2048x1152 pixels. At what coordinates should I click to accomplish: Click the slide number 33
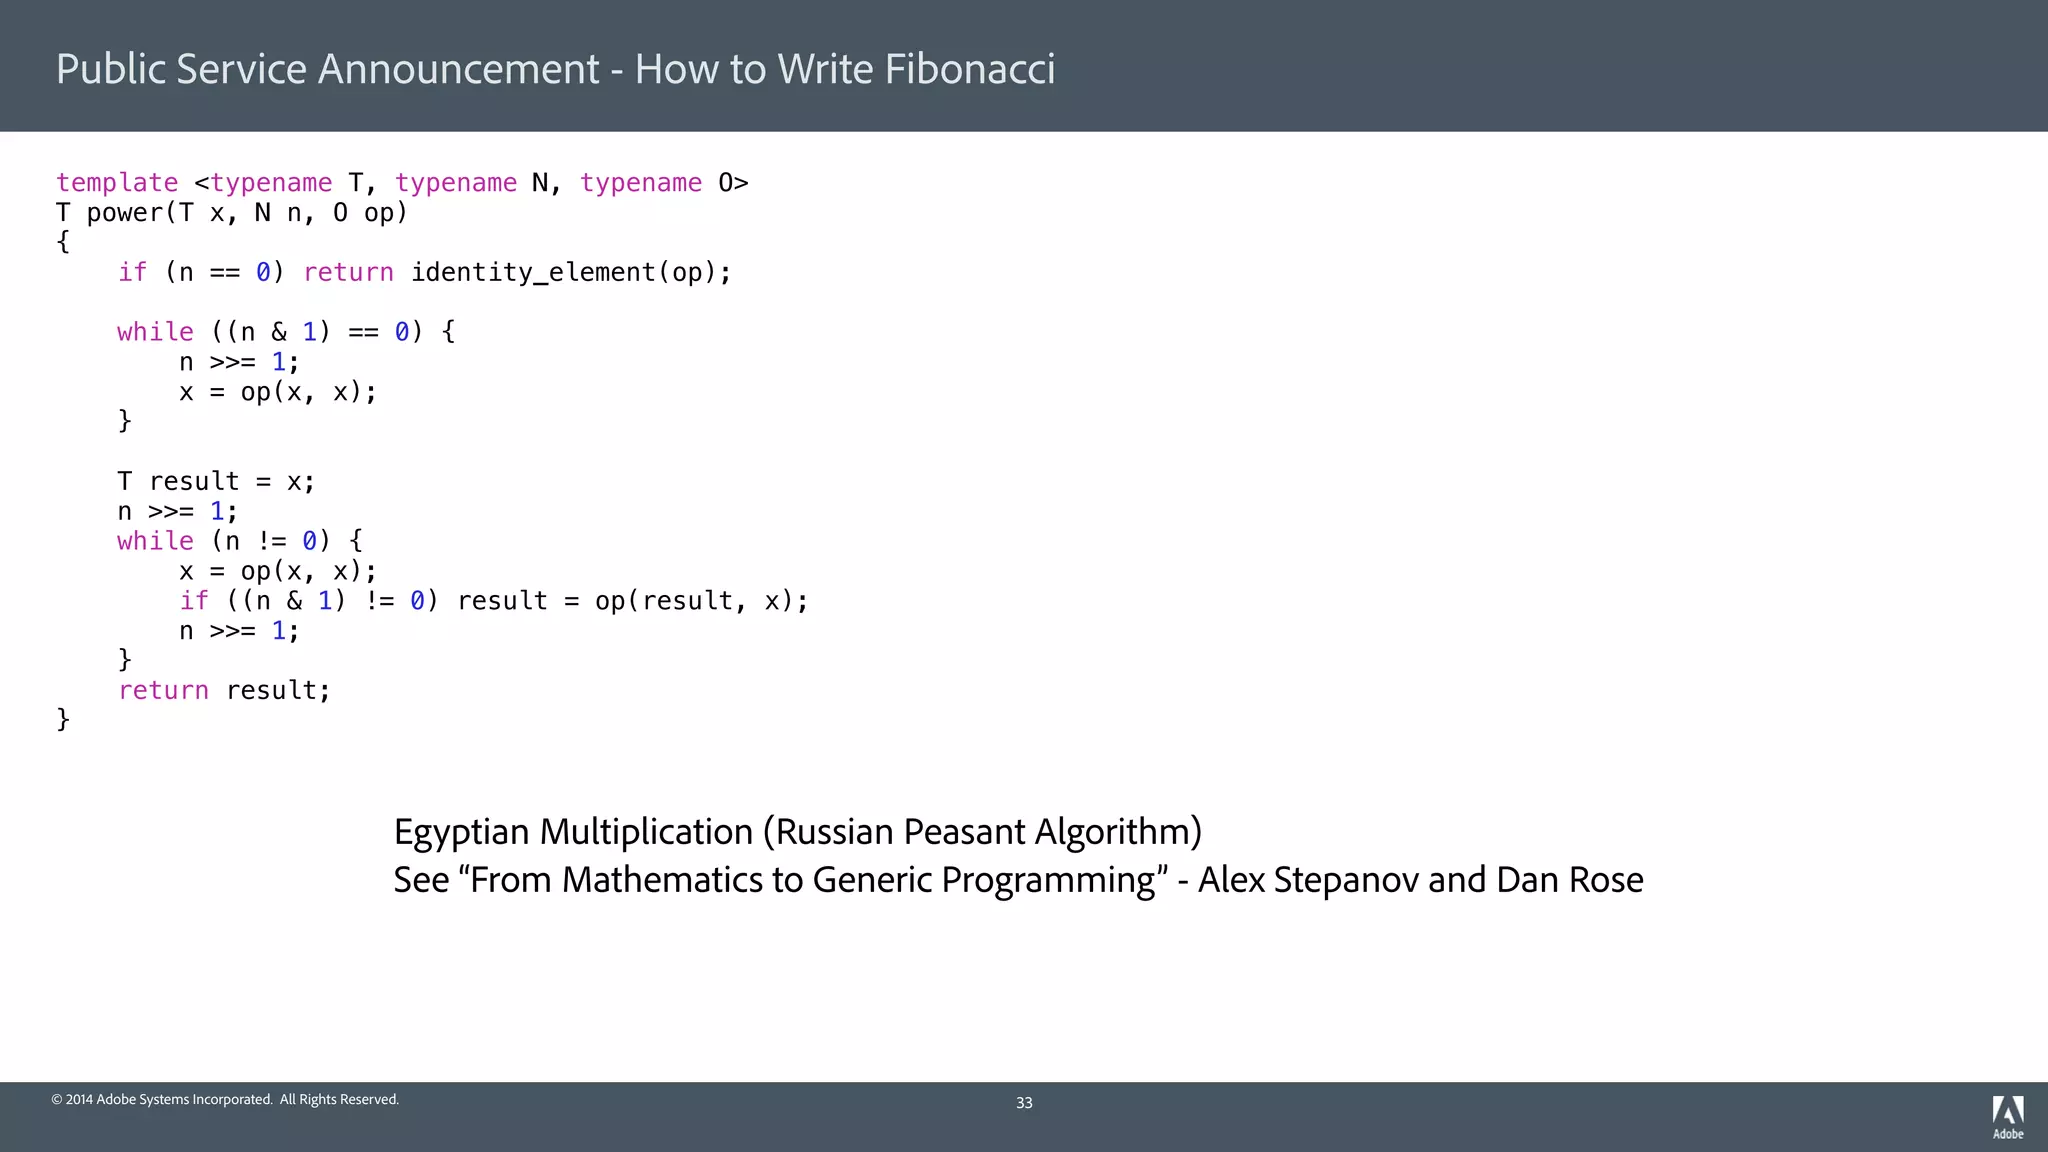click(1024, 1103)
